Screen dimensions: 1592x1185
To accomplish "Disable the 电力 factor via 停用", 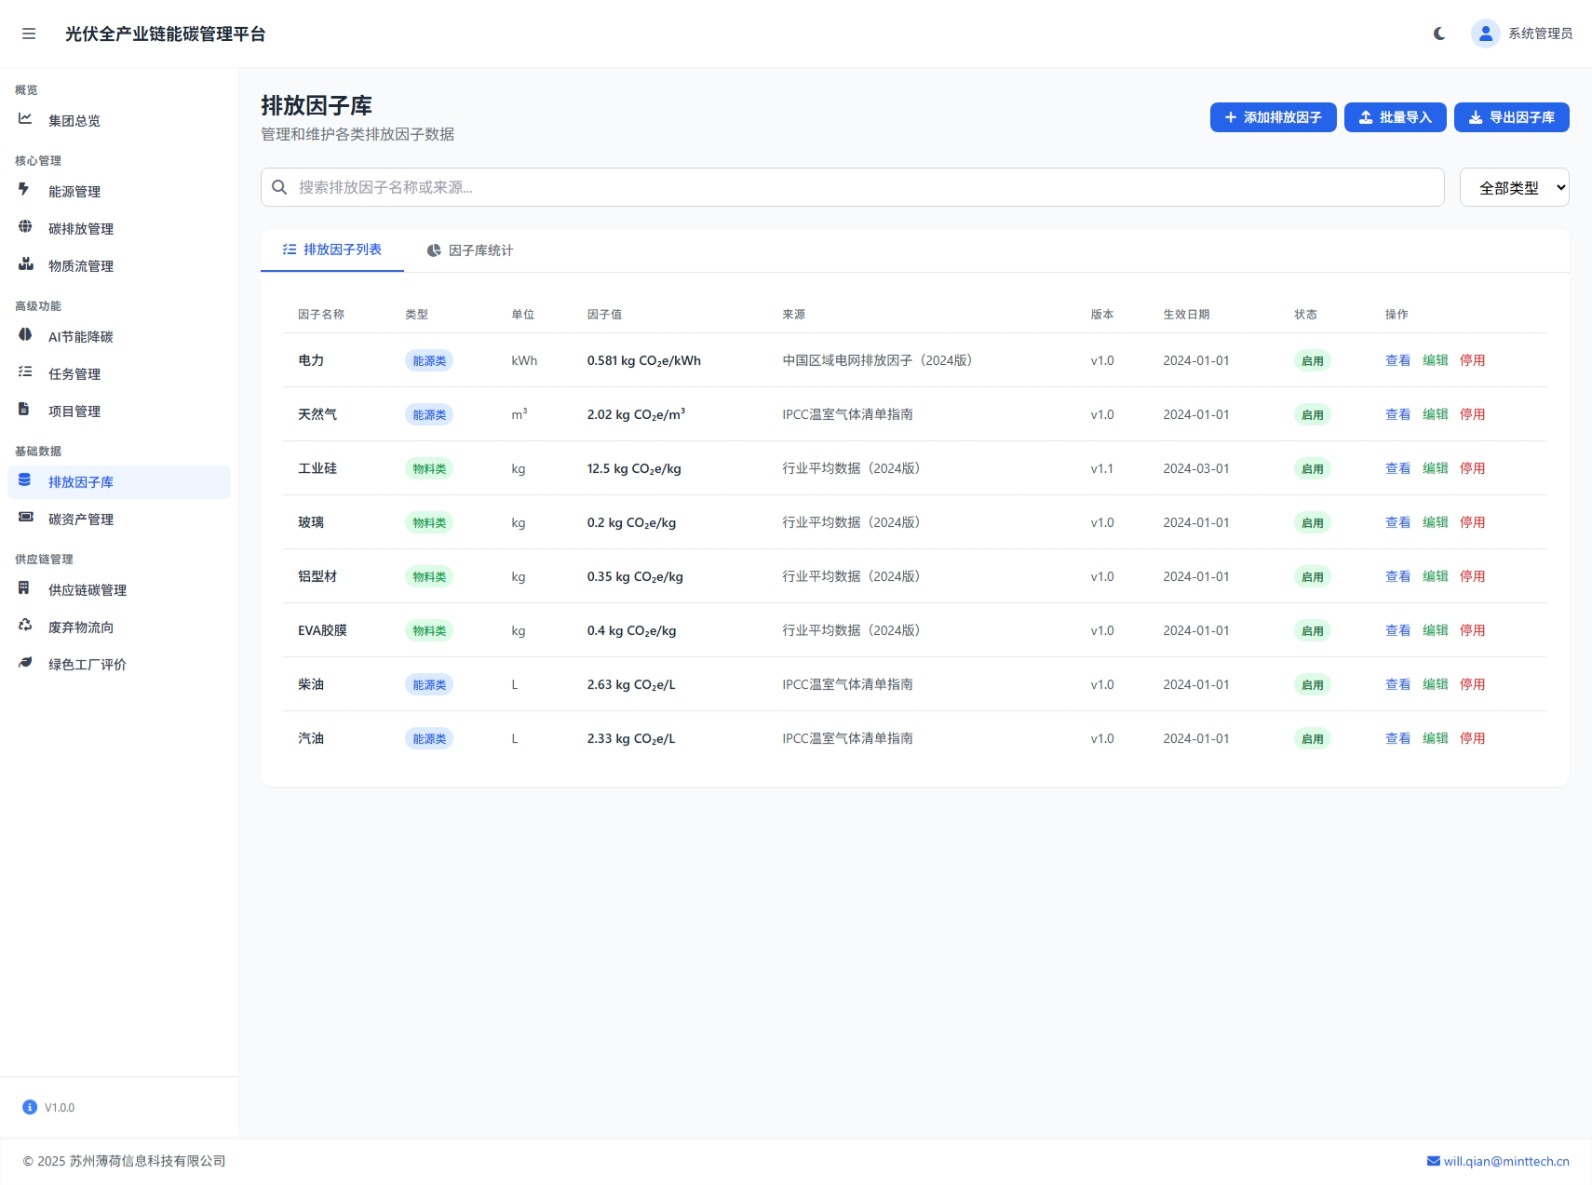I will pyautogui.click(x=1472, y=361).
